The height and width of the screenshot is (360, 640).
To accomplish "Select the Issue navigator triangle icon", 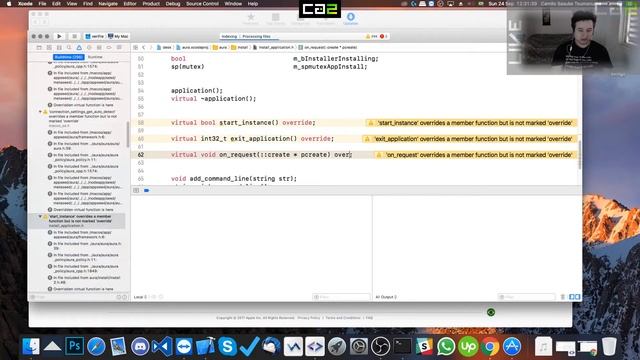I will [79, 48].
